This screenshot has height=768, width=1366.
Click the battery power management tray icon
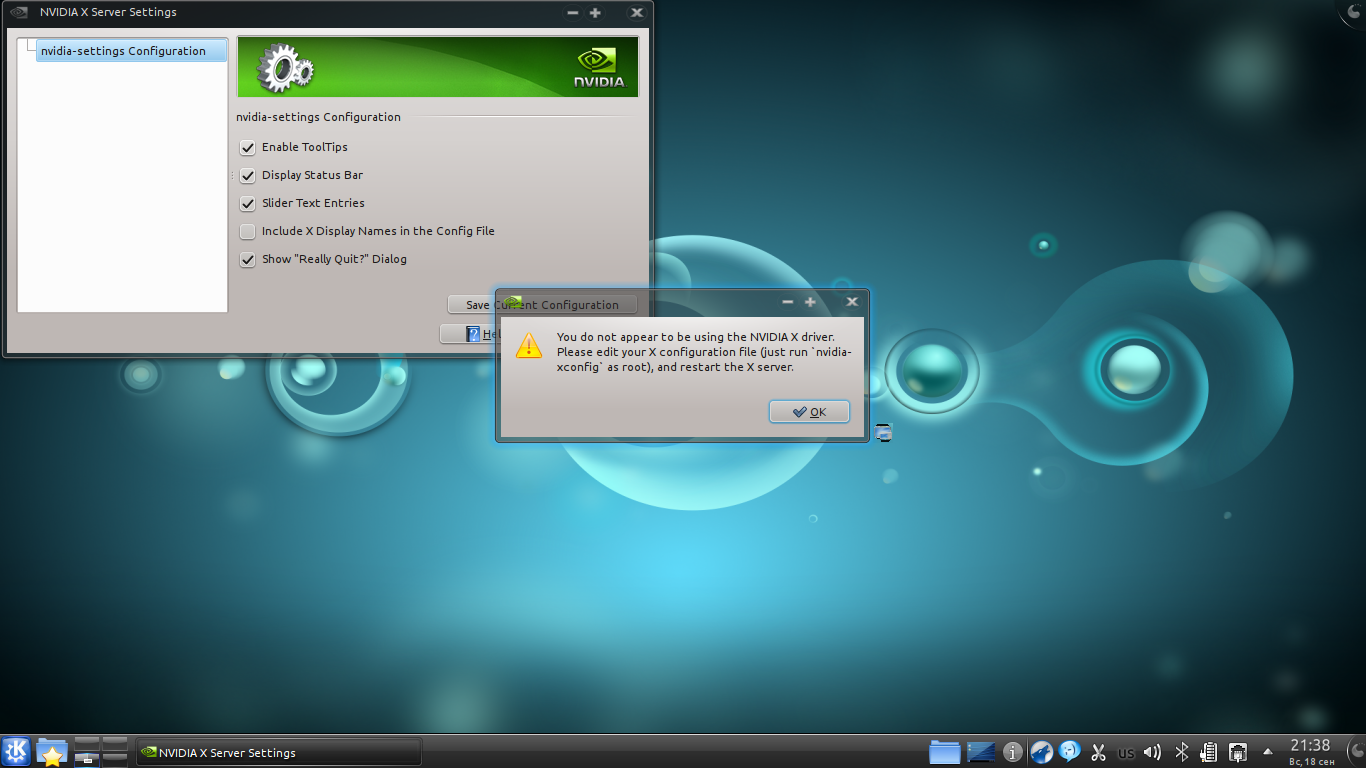pos(1208,752)
